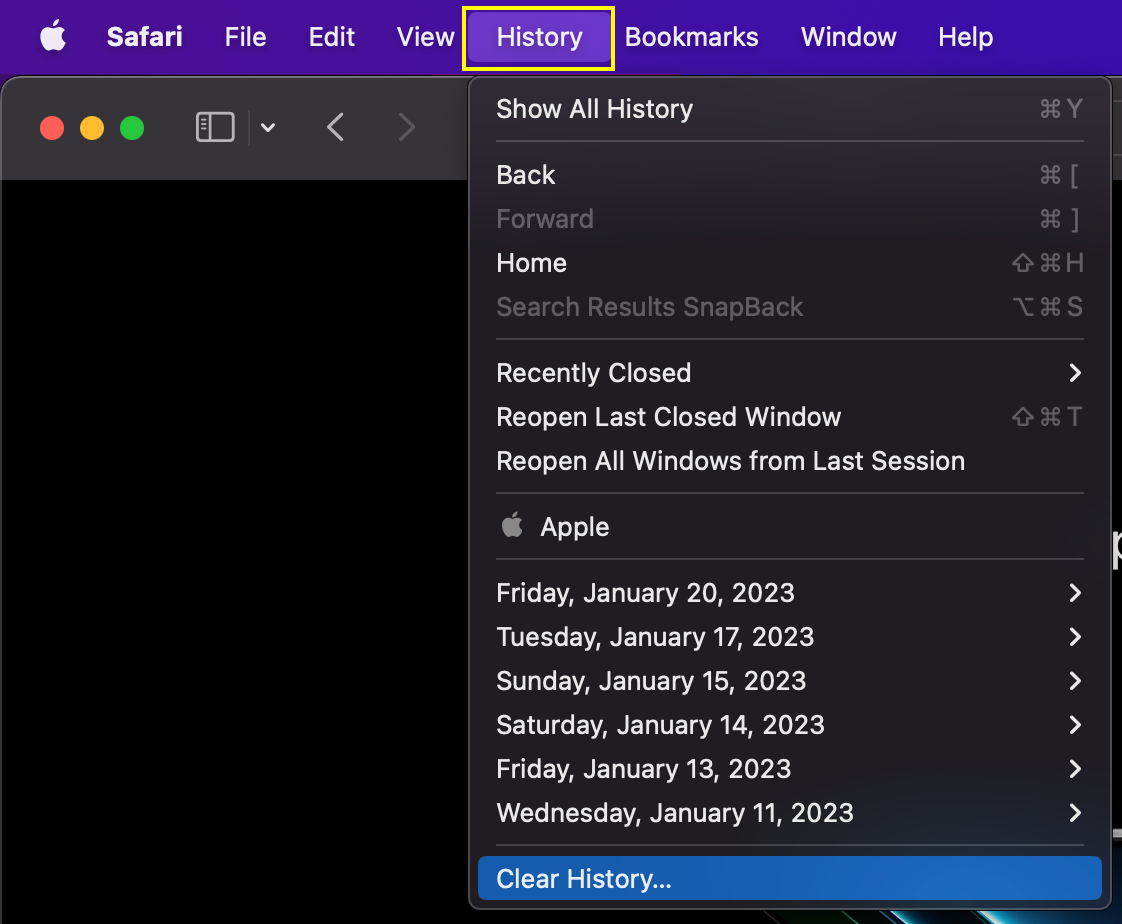Open the Apple history entry

(789, 527)
